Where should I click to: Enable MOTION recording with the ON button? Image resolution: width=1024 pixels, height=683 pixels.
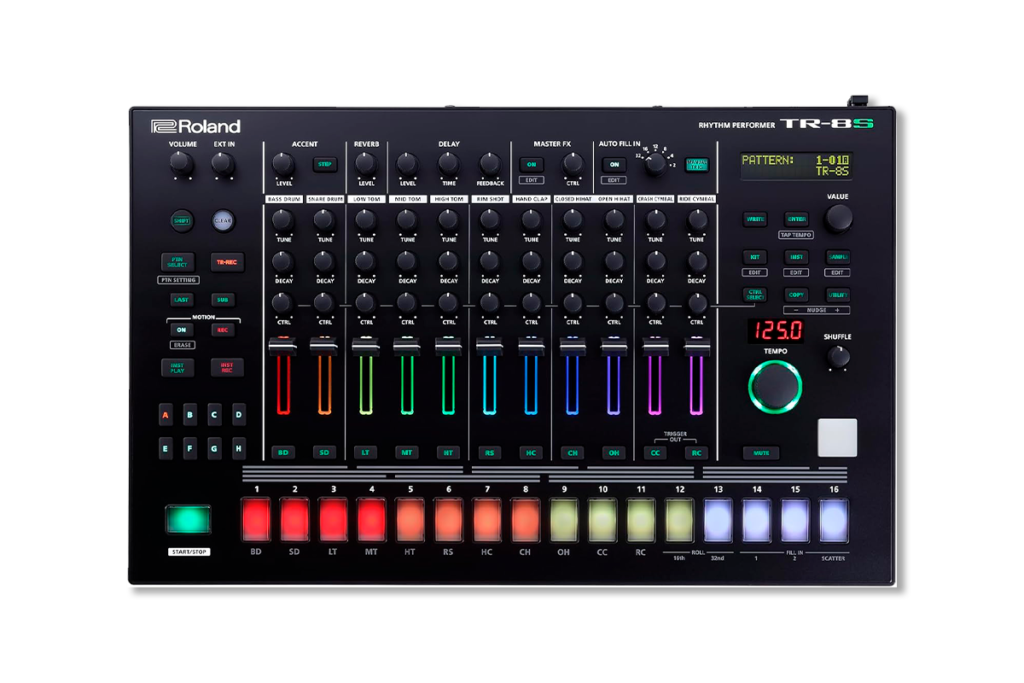[182, 329]
